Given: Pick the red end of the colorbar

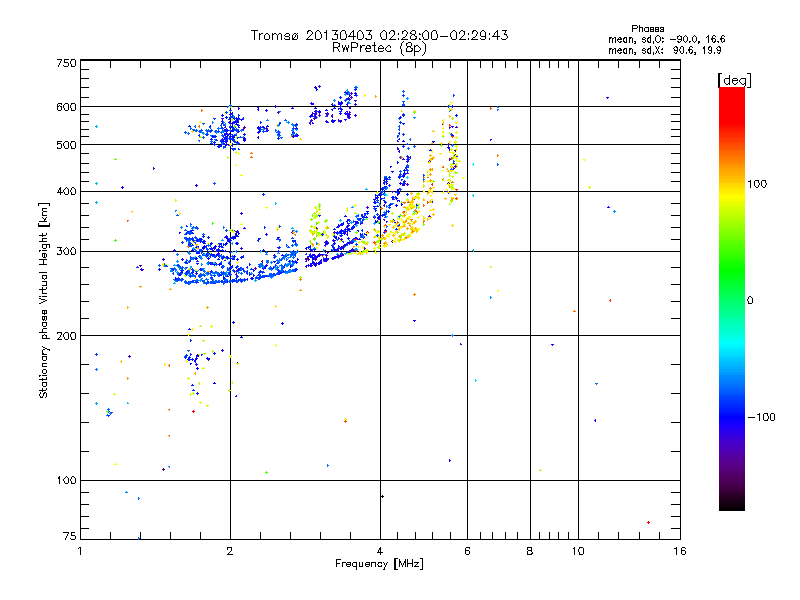Looking at the screenshot, I should coord(731,93).
